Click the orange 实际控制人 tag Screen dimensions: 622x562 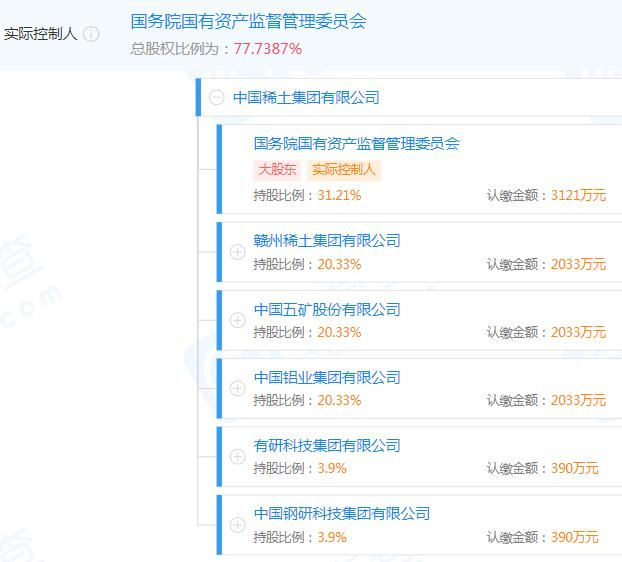344,170
